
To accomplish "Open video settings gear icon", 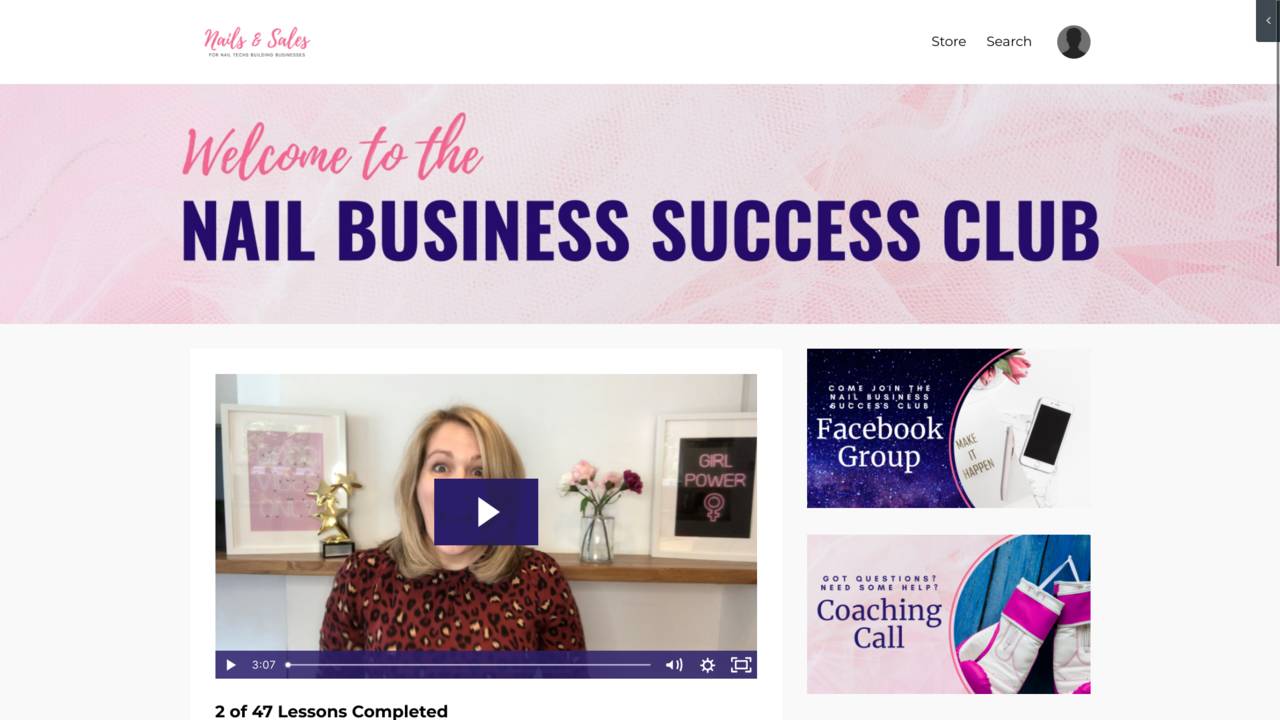I will tap(707, 665).
